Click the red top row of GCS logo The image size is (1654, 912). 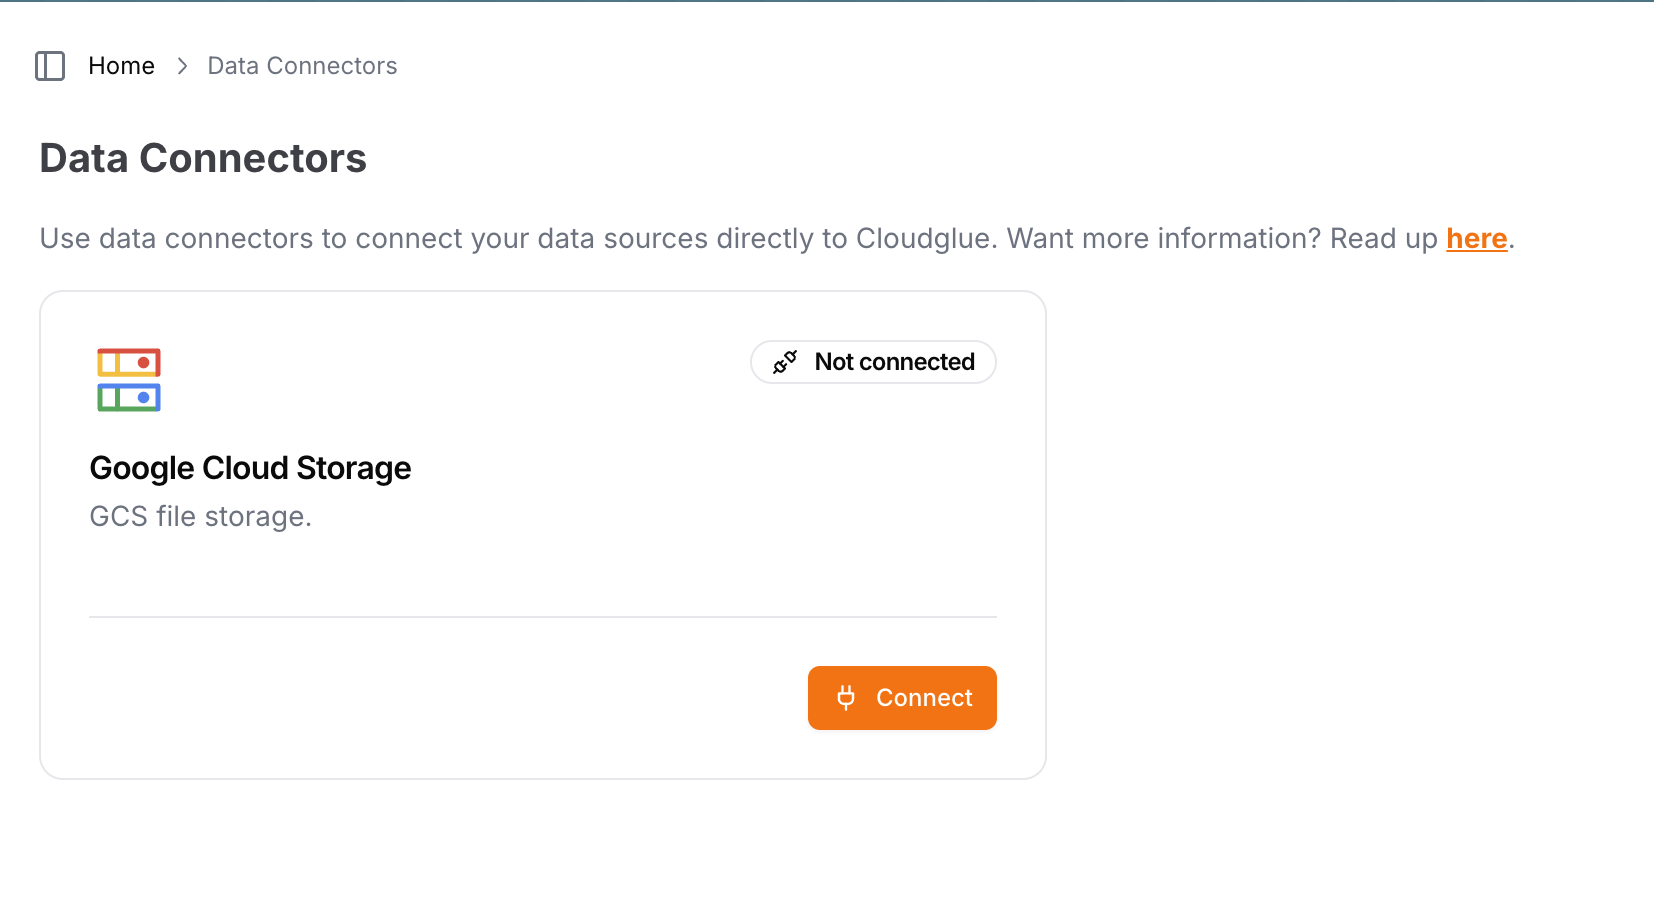click(x=129, y=362)
